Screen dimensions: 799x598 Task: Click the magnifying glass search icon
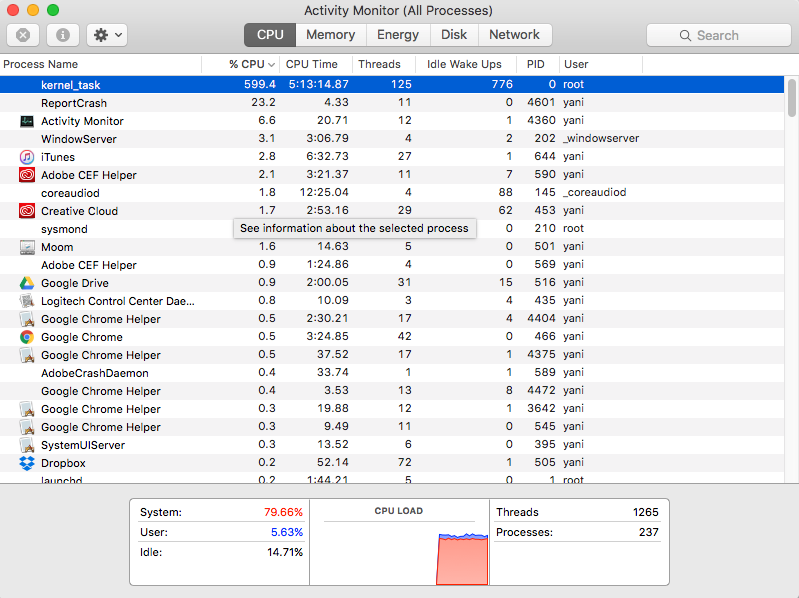tap(685, 36)
